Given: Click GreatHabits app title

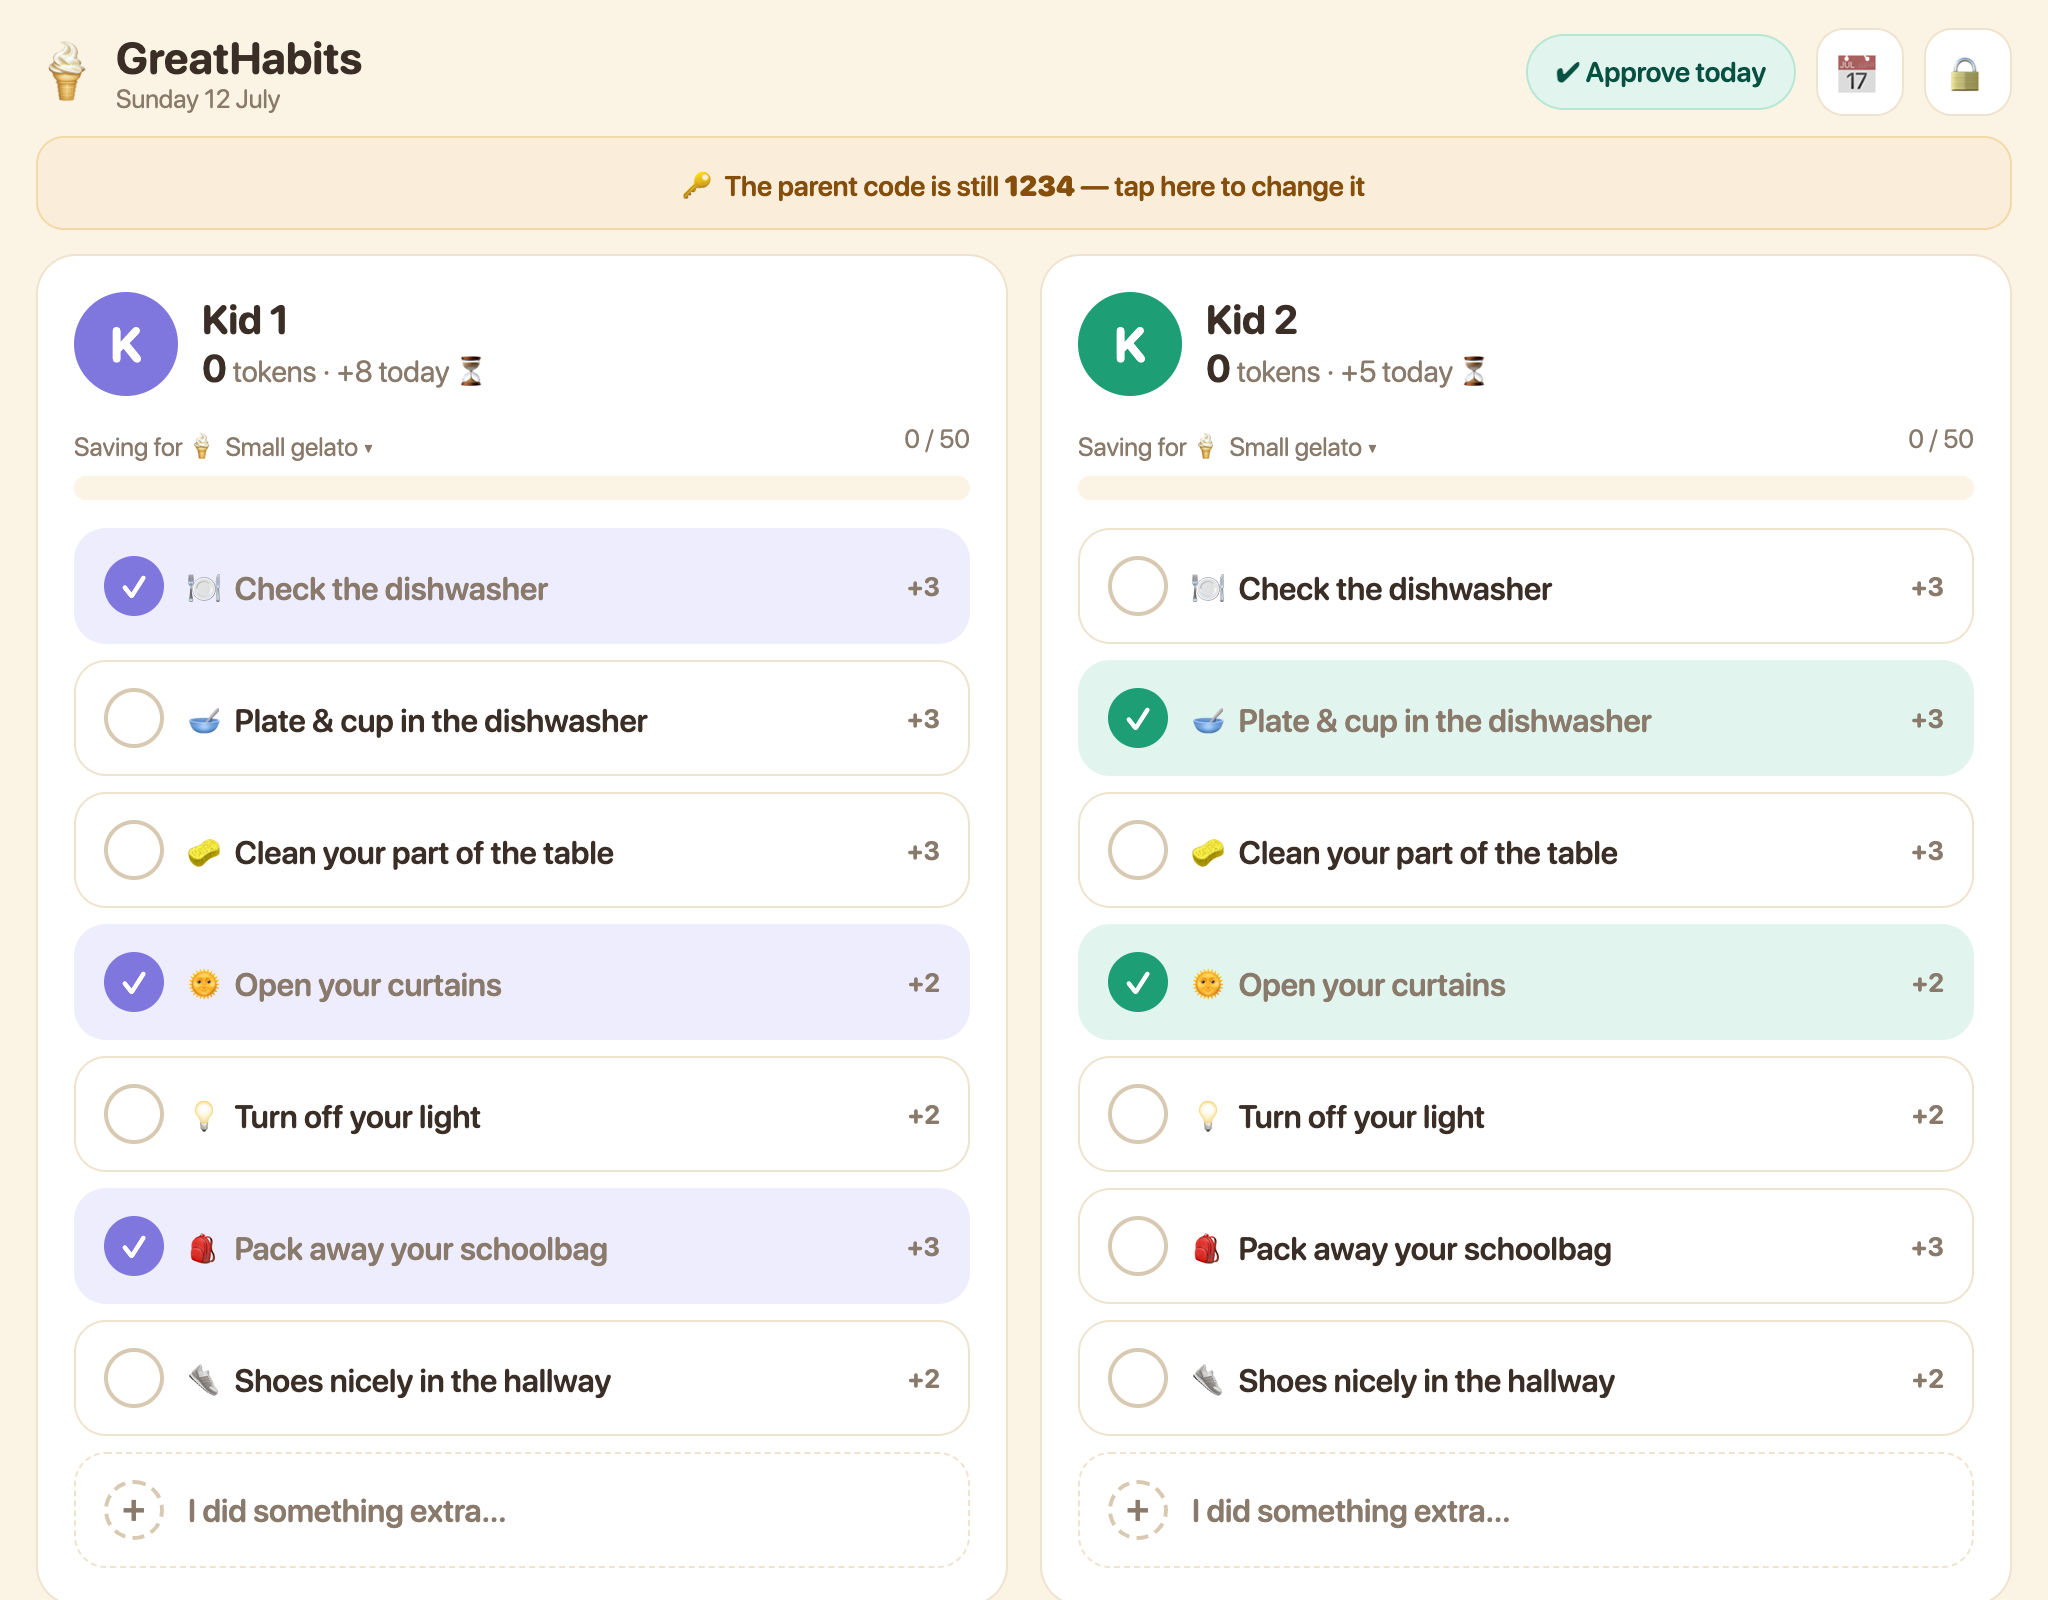Looking at the screenshot, I should 239,59.
